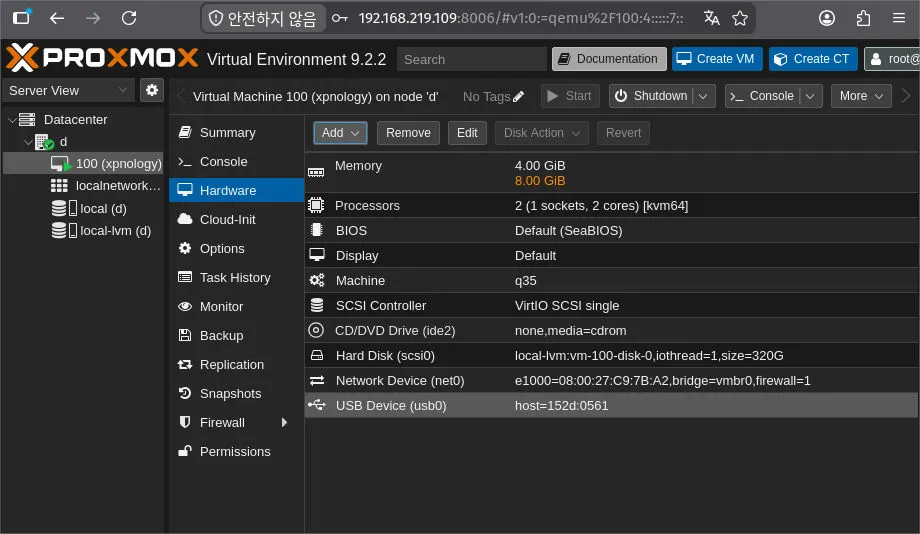
Task: Edit tags with the pencil icon
Action: point(518,97)
